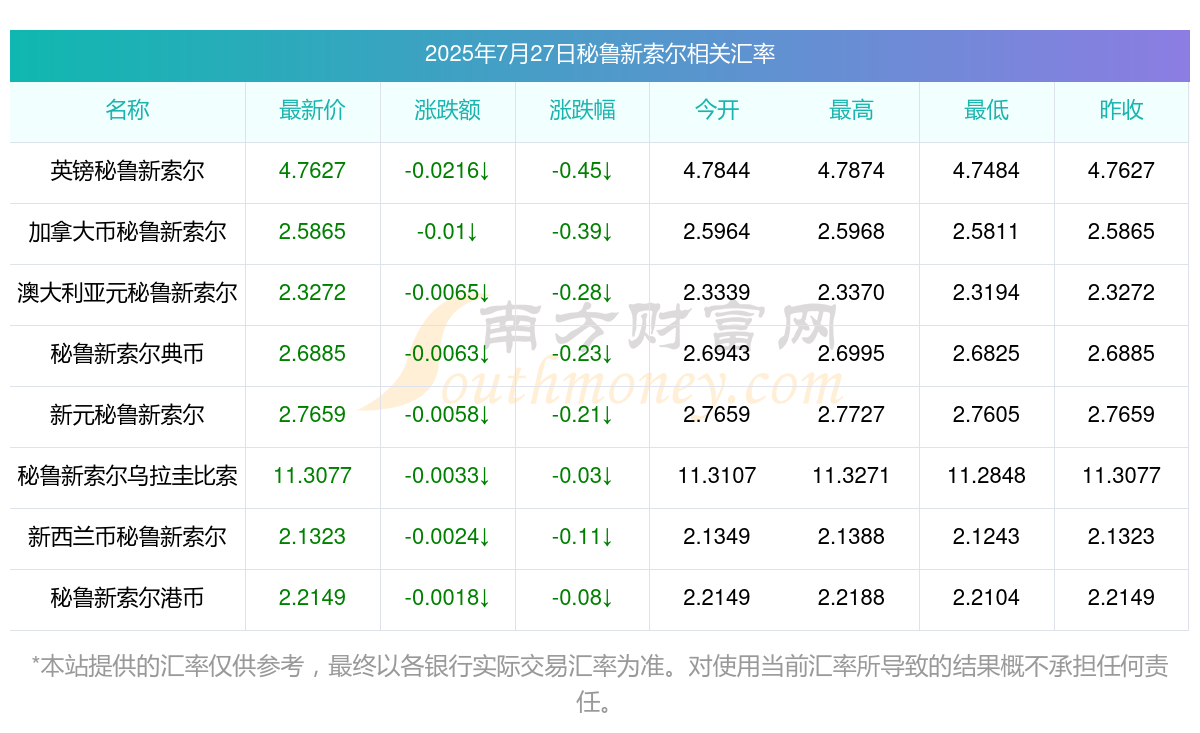Click the high value 2.5968
1200x733 pixels.
click(851, 232)
